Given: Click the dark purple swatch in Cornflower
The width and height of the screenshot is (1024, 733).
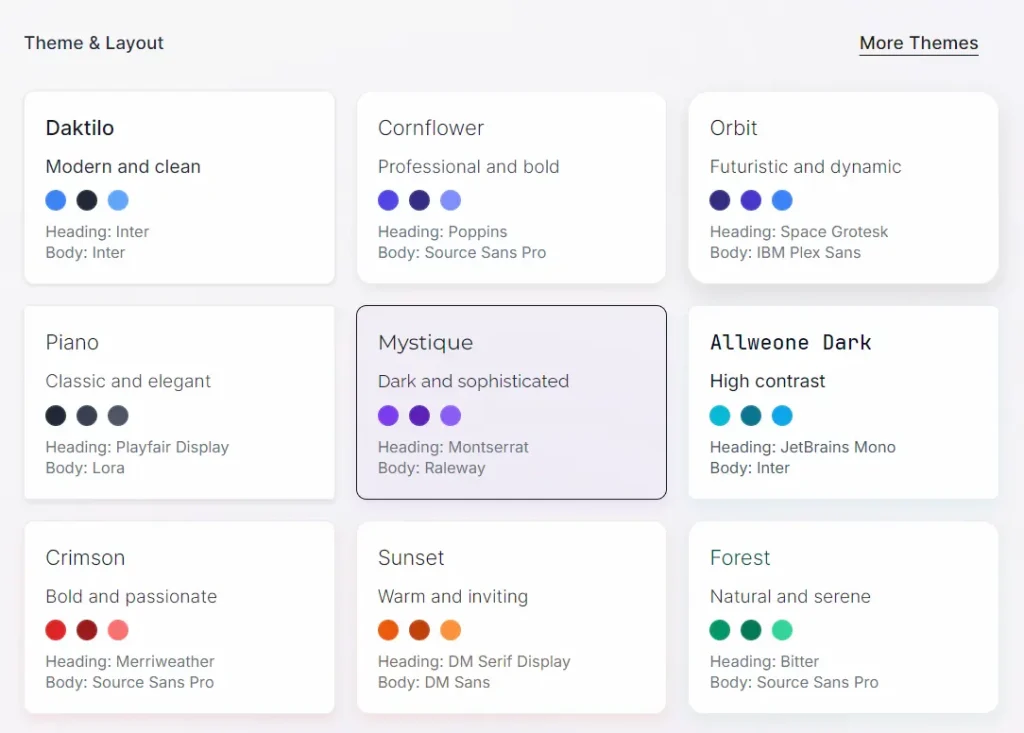Looking at the screenshot, I should tap(418, 200).
